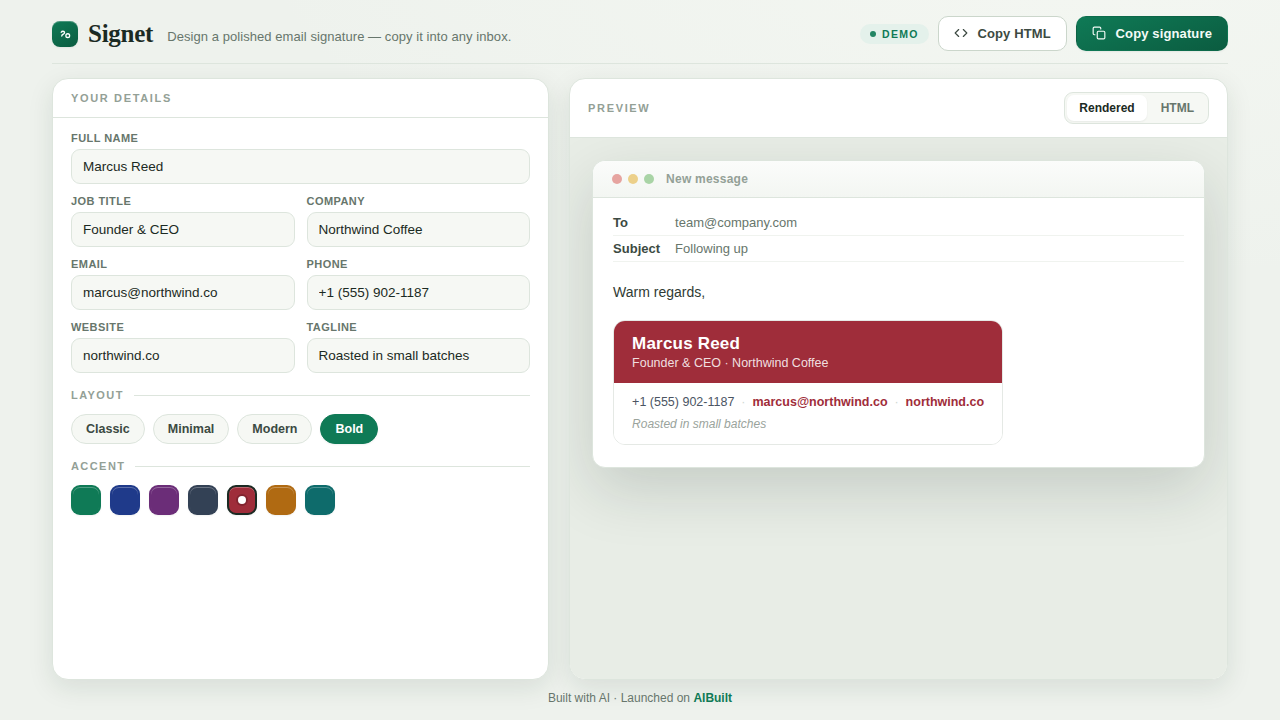Focus the Company input field

tap(418, 230)
